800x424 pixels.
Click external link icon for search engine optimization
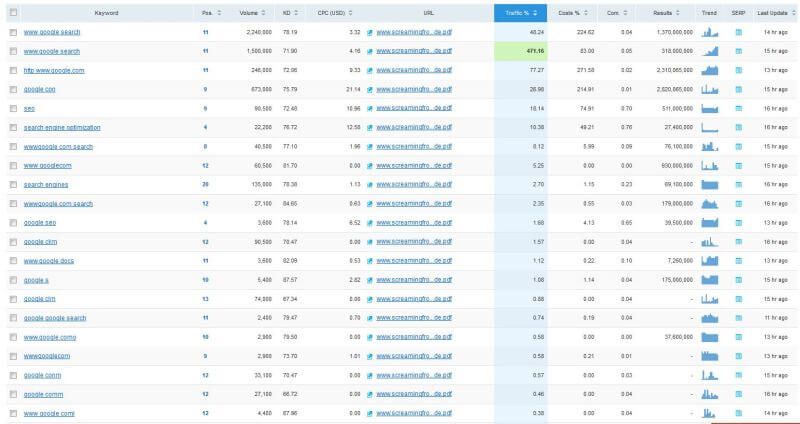coord(370,128)
